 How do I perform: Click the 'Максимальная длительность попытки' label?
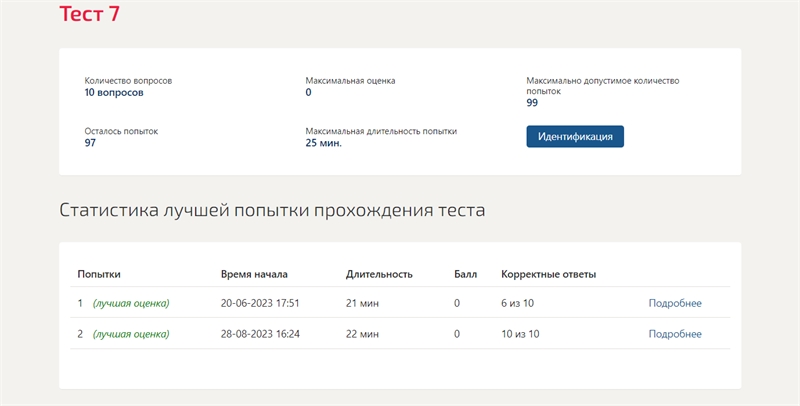[x=381, y=131]
